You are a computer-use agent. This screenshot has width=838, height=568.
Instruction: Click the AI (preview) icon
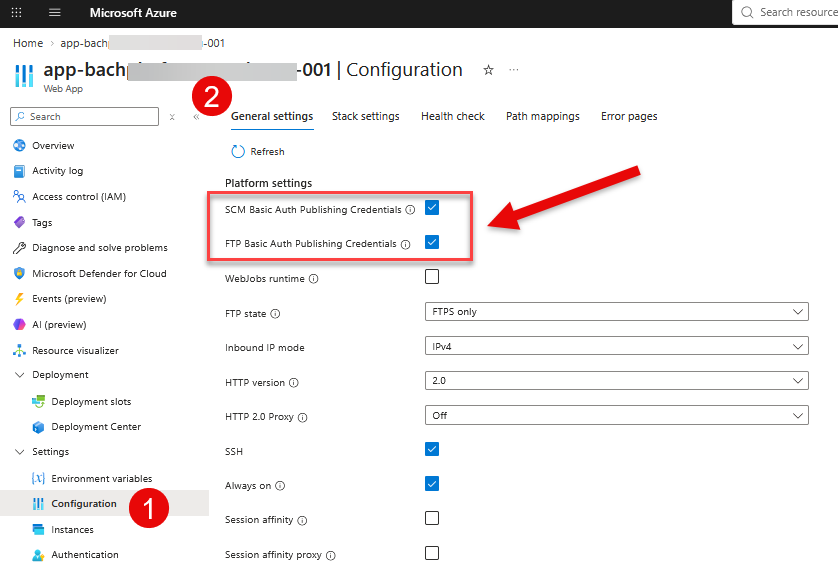[19, 324]
